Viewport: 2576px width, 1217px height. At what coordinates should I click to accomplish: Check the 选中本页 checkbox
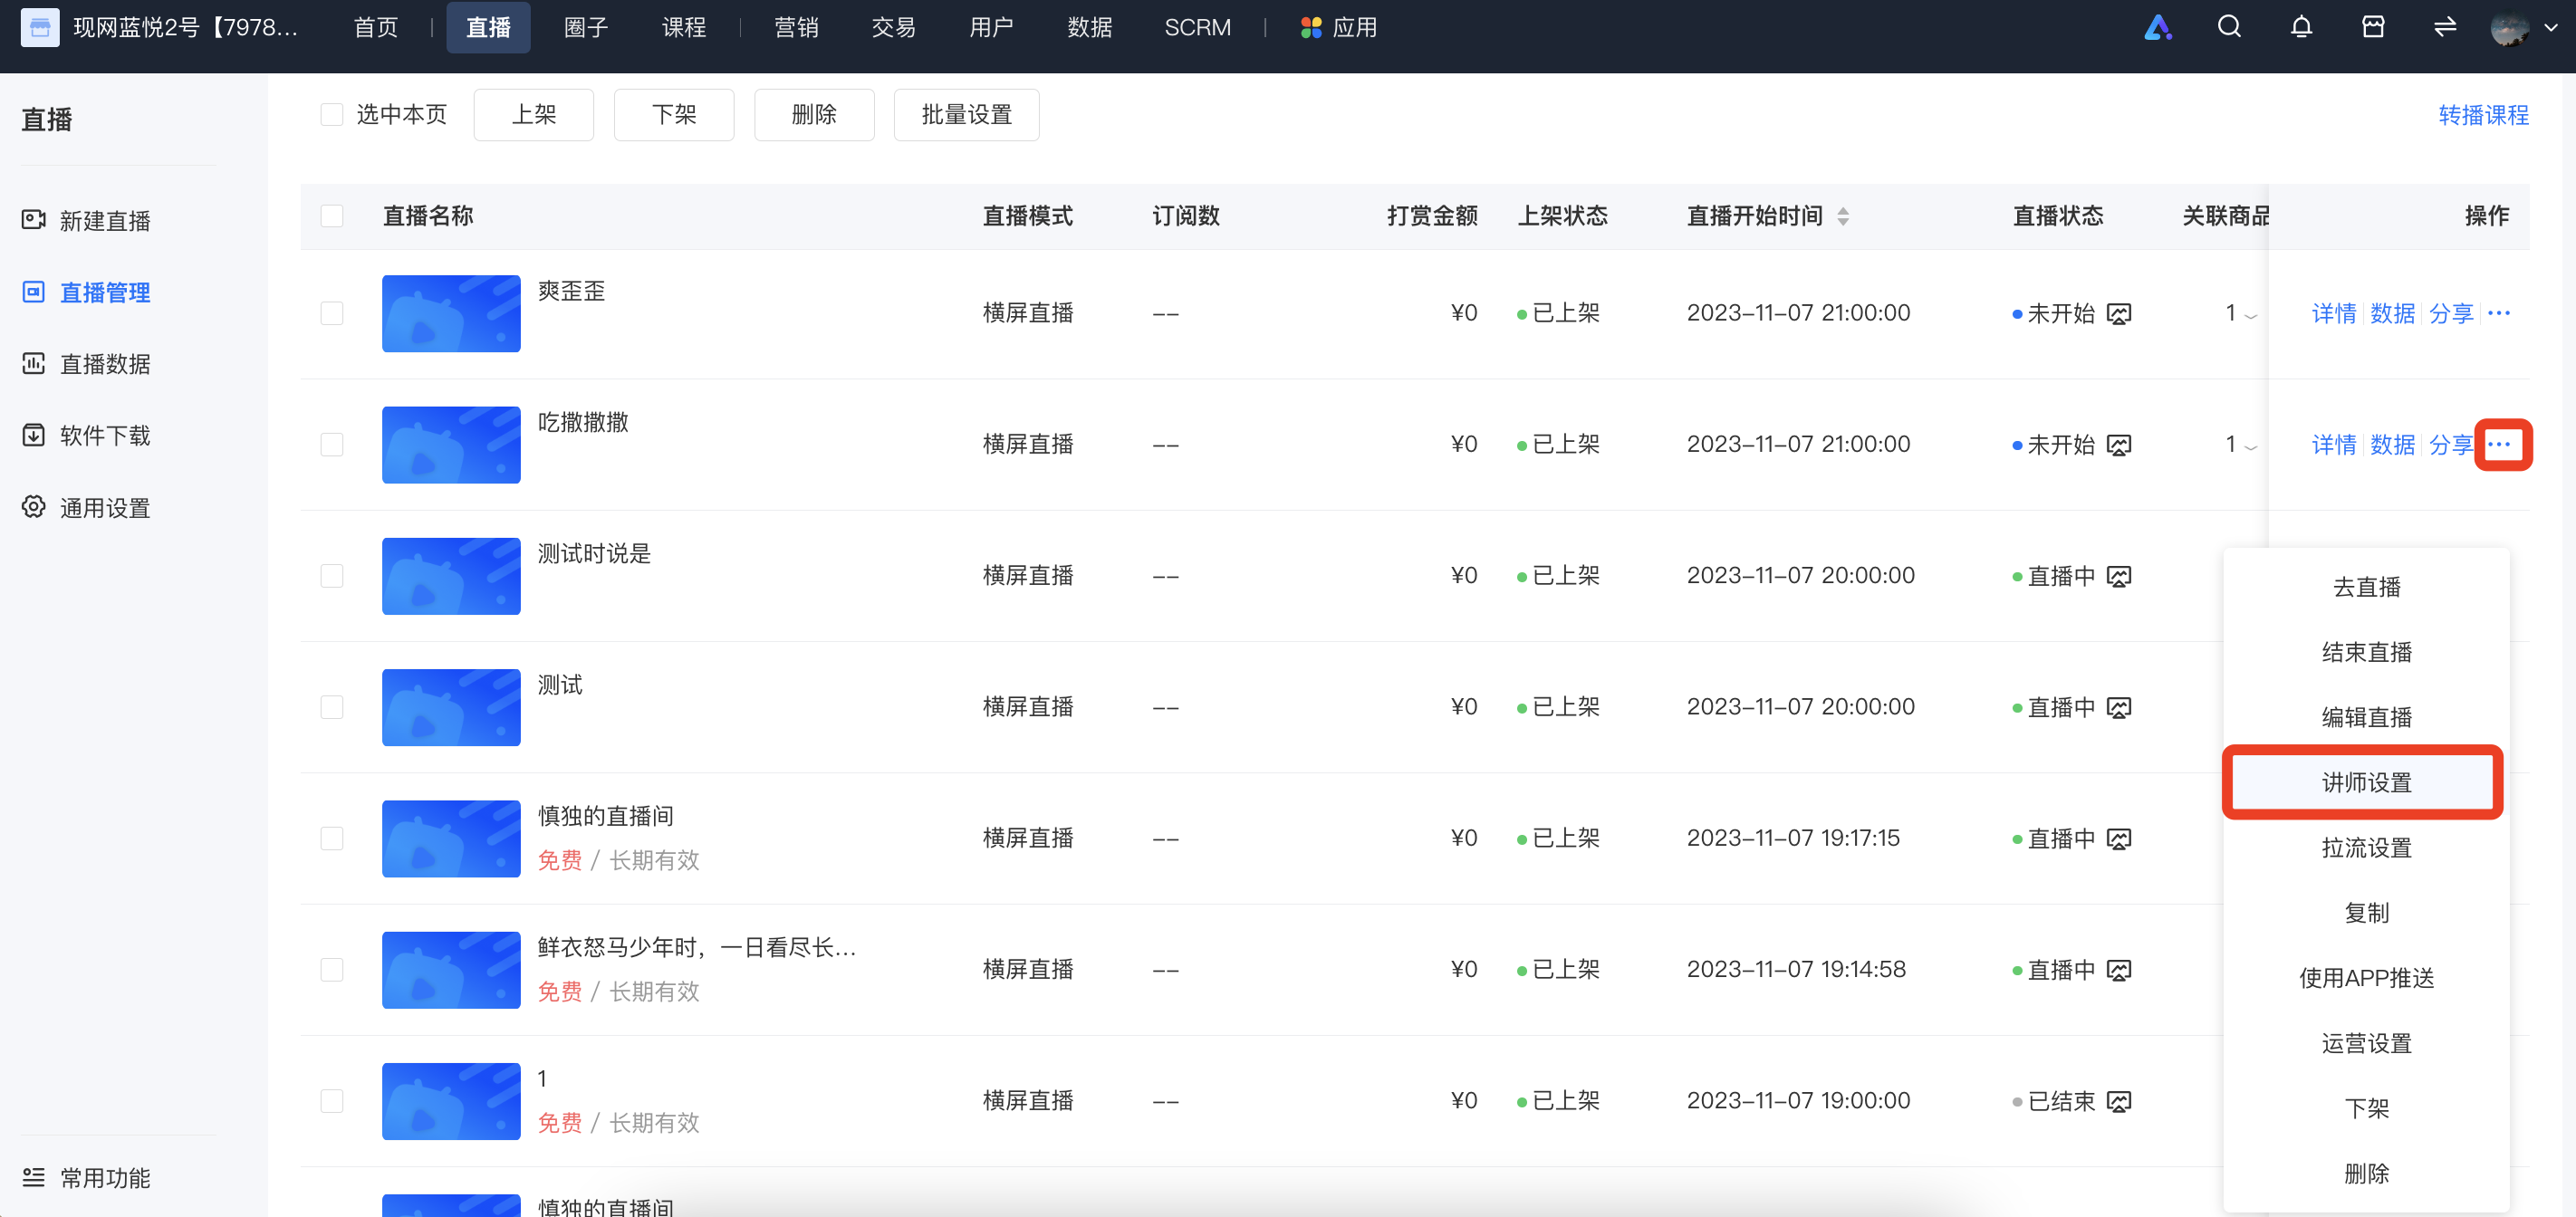332,114
